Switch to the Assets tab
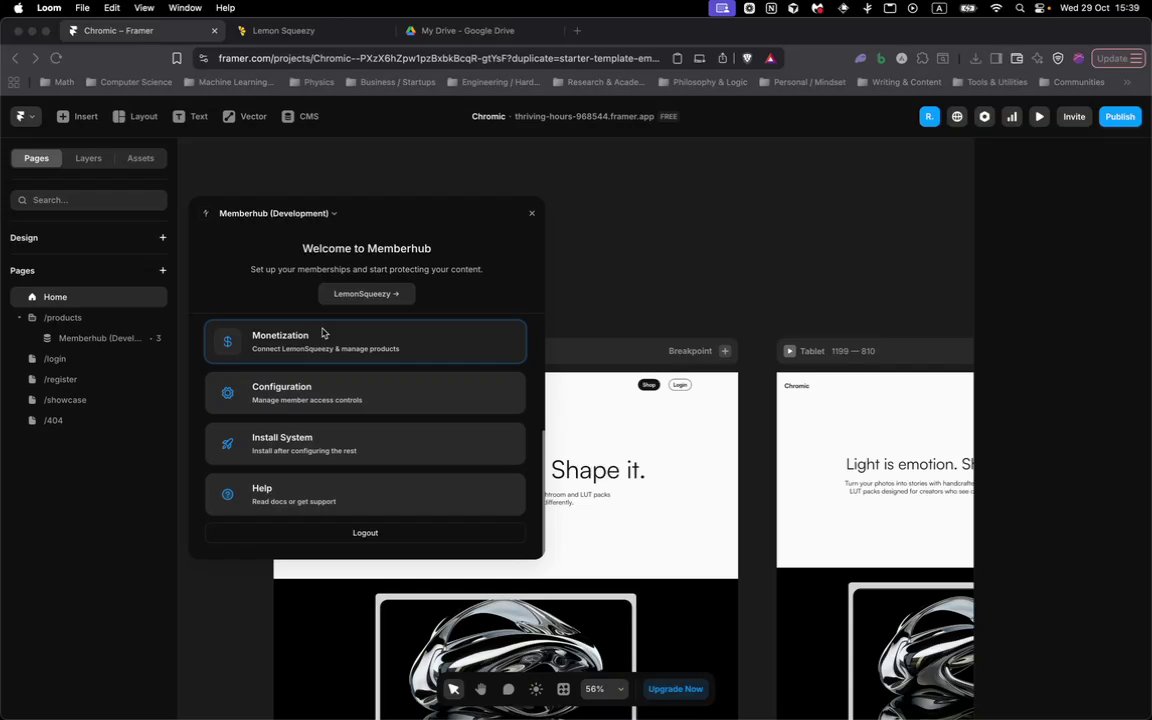The image size is (1152, 720). pyautogui.click(x=140, y=158)
